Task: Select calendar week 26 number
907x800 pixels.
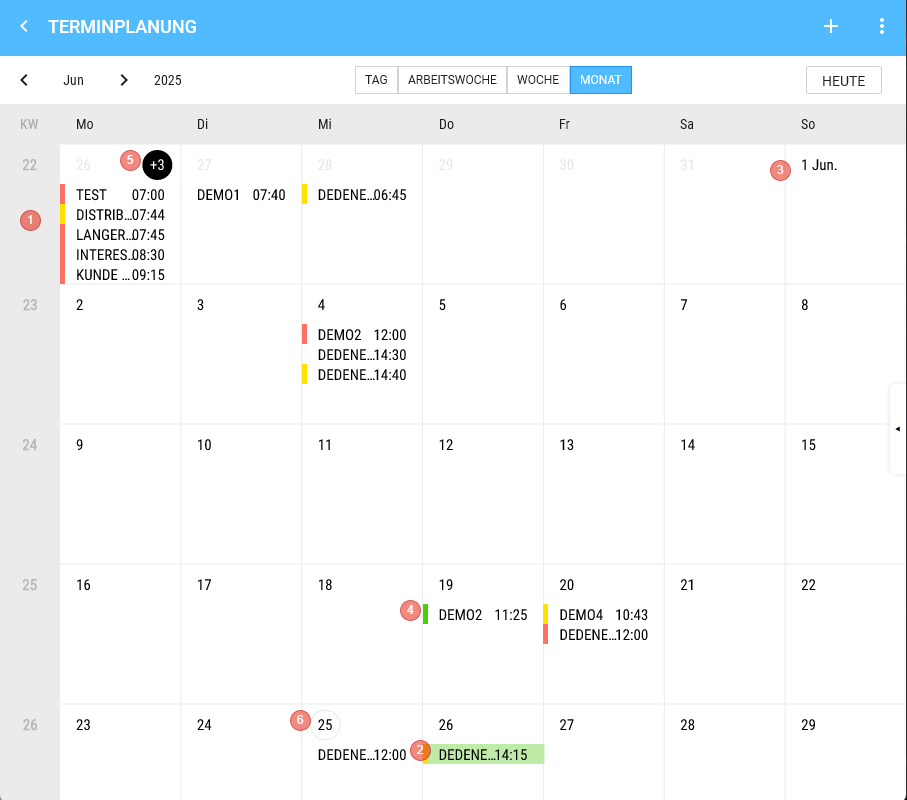Action: click(x=30, y=725)
